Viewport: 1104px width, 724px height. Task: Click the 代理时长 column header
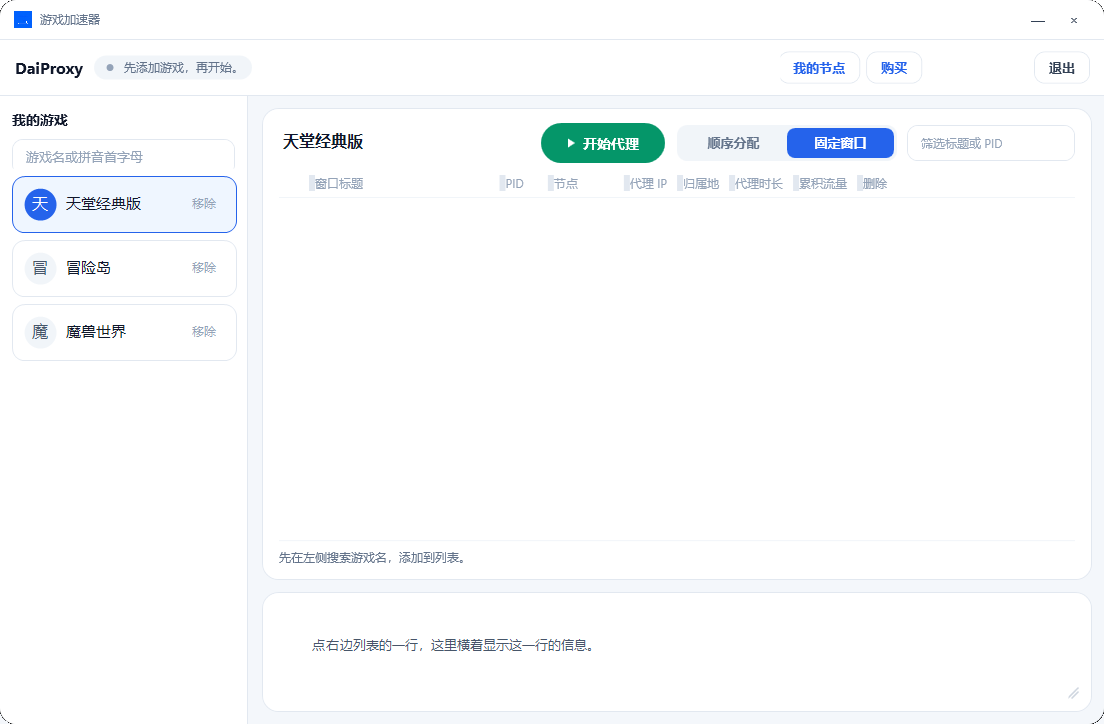pos(759,184)
